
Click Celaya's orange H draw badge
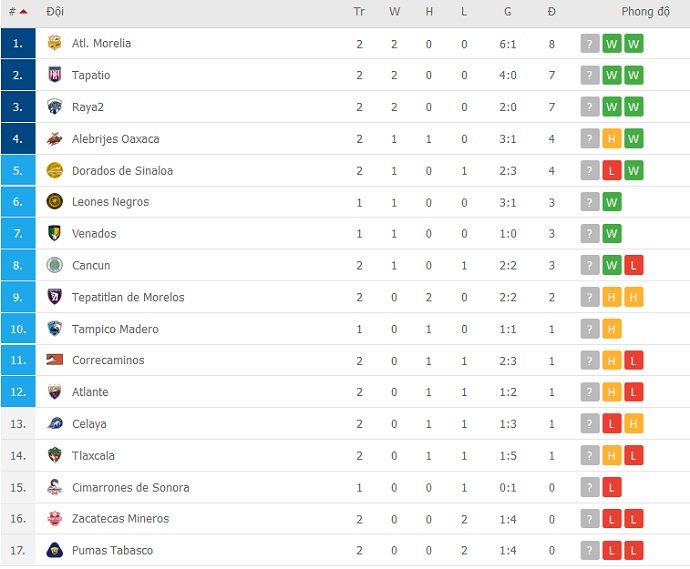point(634,424)
